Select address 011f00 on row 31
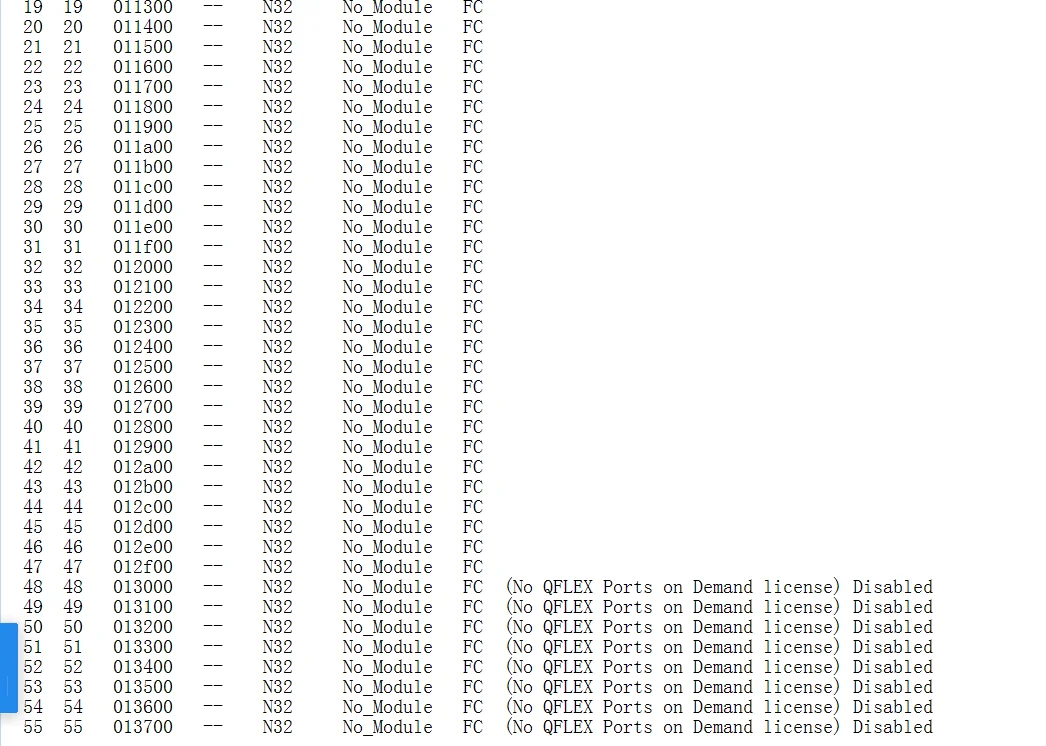The height and width of the screenshot is (746, 1046). pos(143,247)
